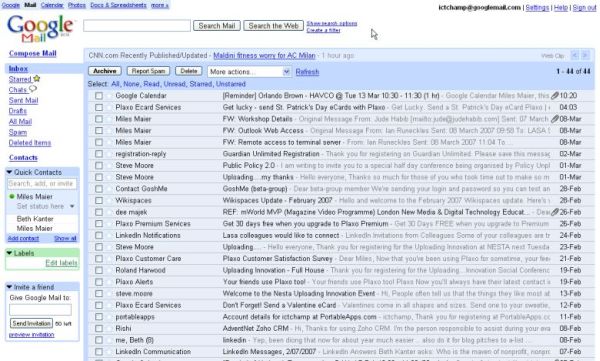
Task: Click Compose Mail link
Action: coord(33,53)
